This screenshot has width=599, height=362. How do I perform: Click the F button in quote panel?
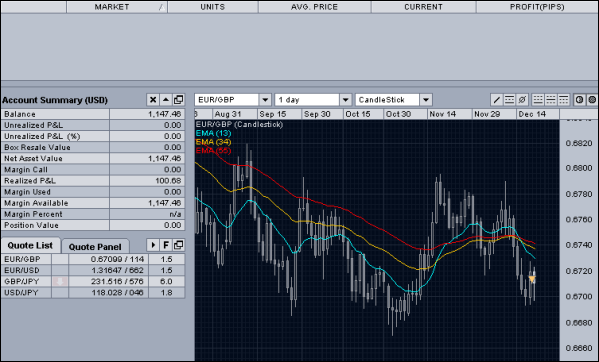point(166,245)
